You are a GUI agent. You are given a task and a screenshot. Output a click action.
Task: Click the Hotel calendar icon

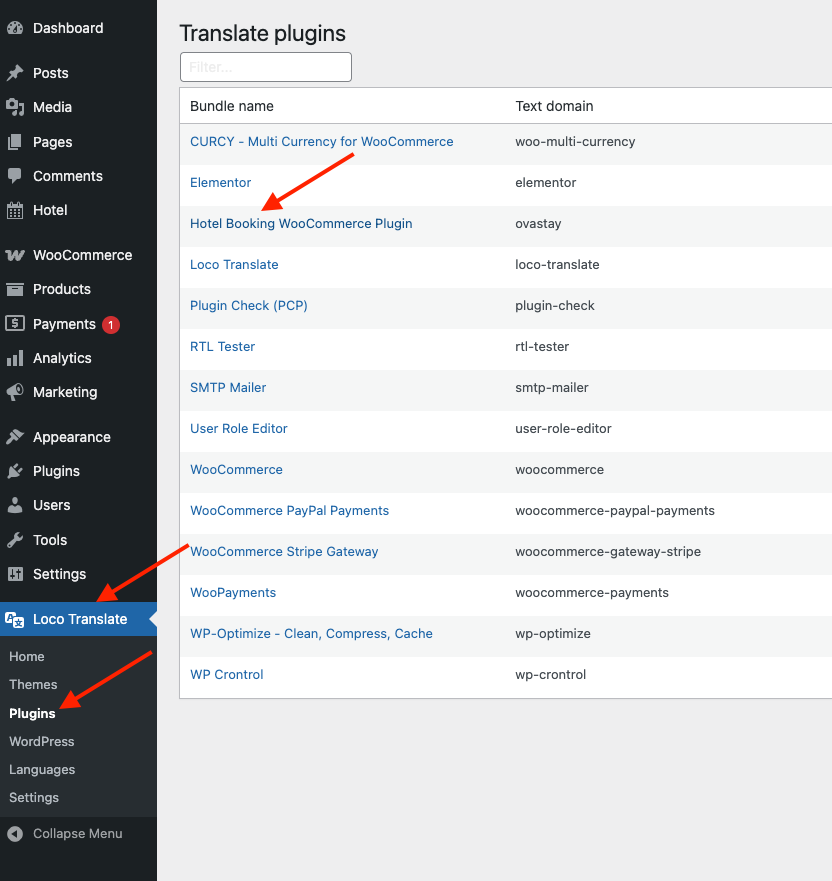tap(15, 210)
